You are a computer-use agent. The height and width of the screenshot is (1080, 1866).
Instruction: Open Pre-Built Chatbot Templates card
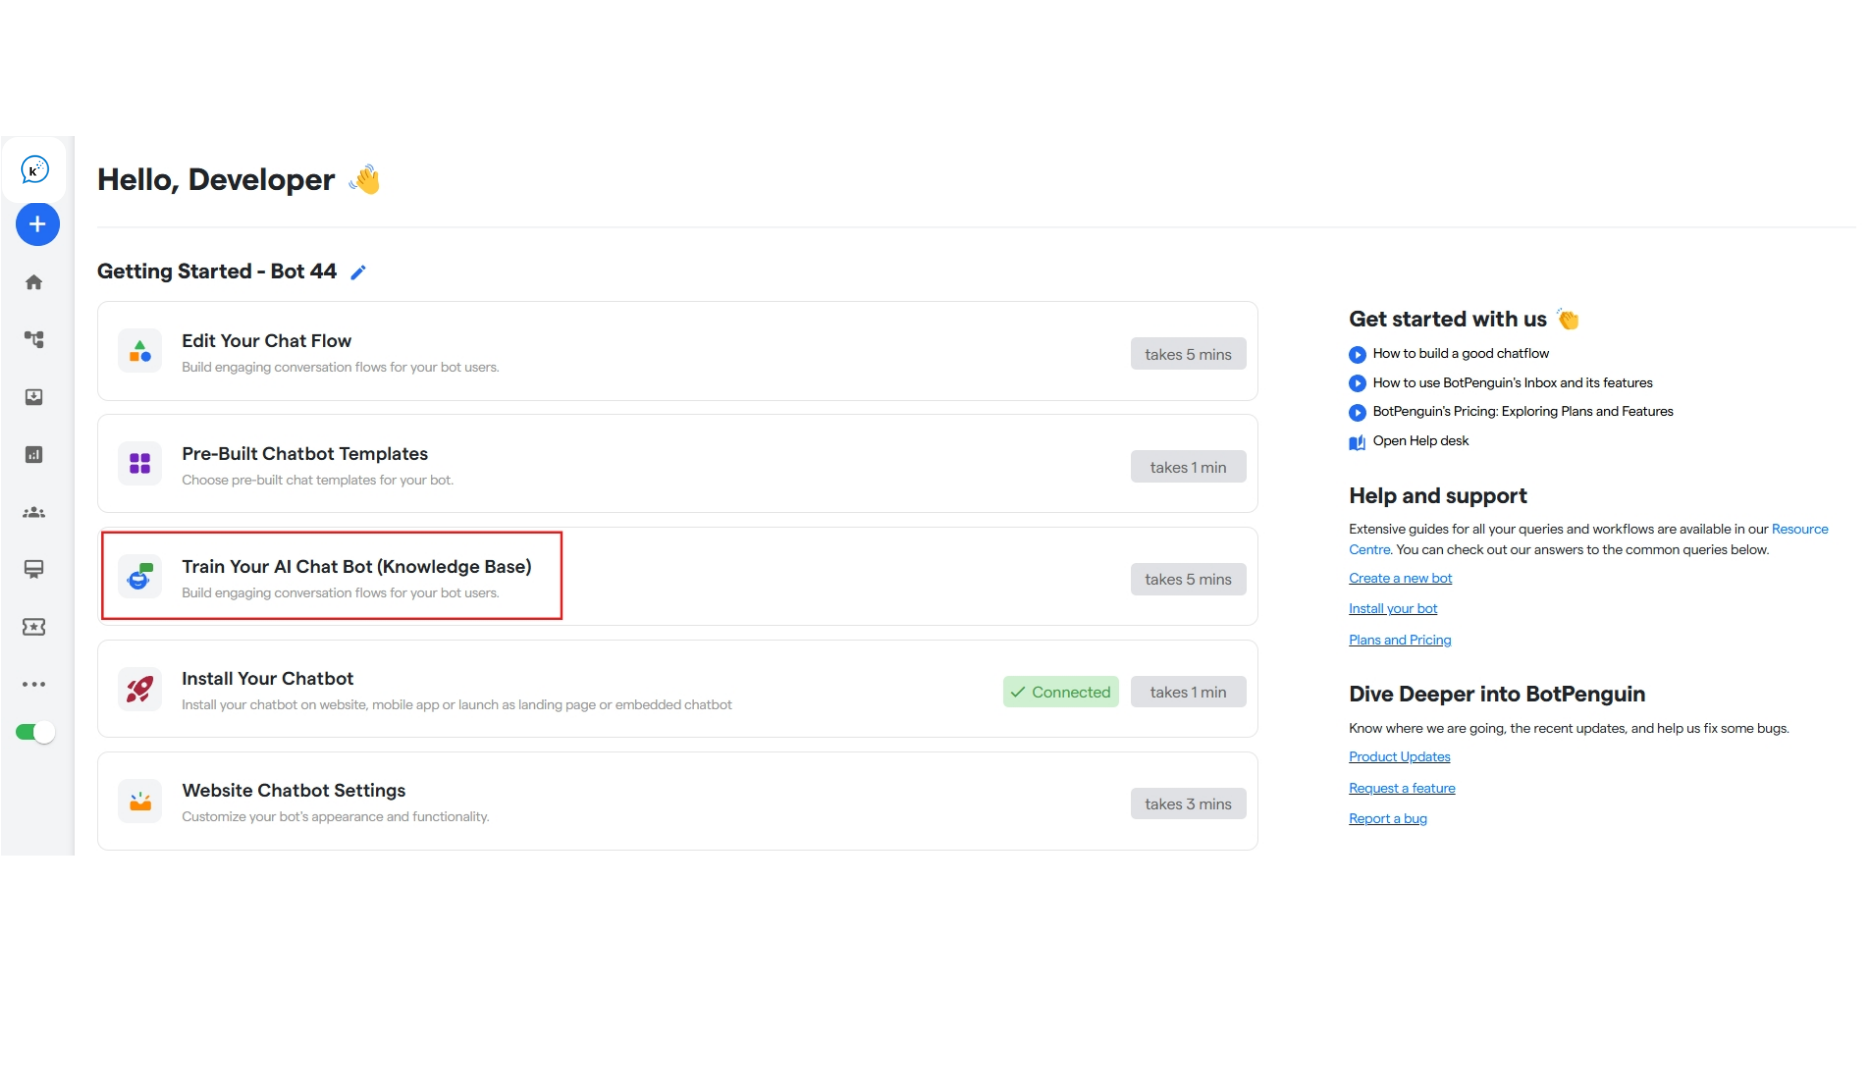point(677,464)
